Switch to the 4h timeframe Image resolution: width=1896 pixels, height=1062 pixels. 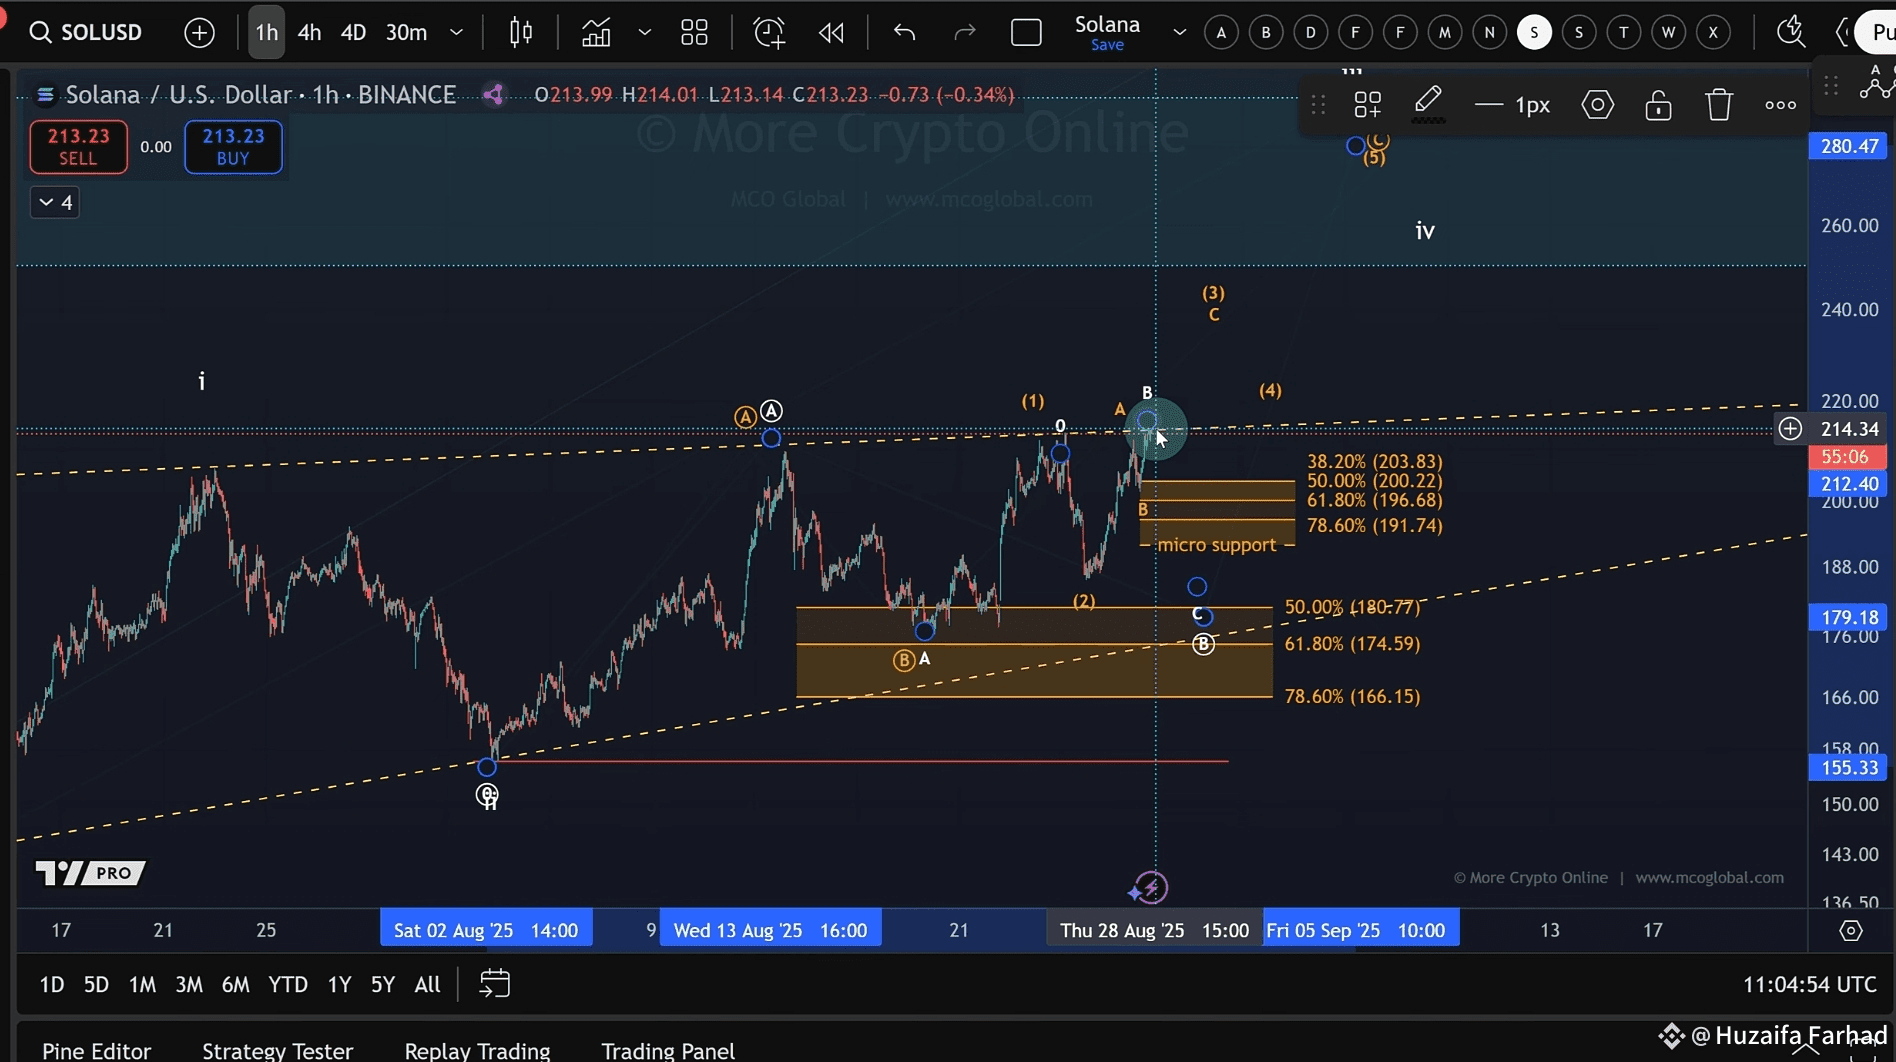point(310,32)
